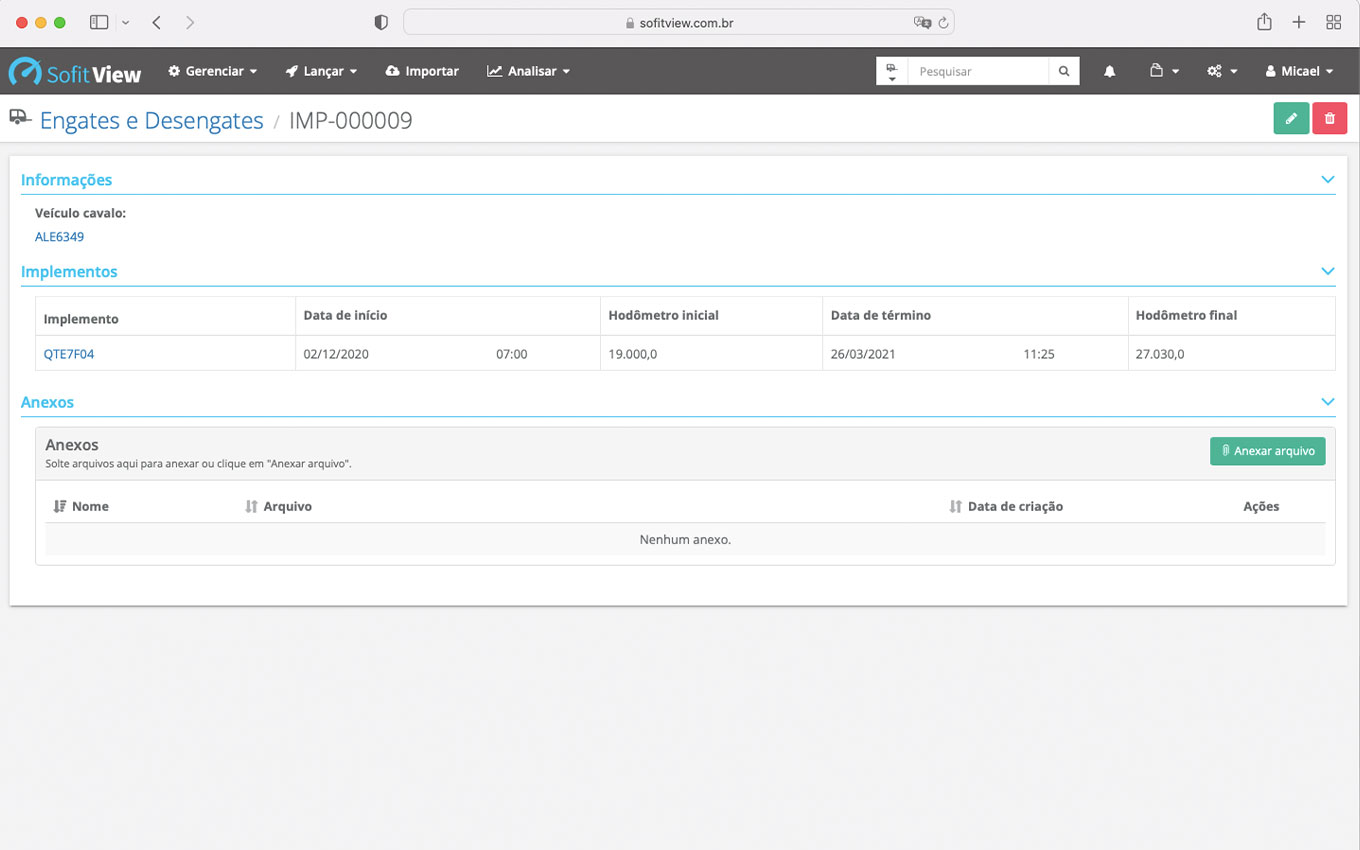This screenshot has width=1360, height=850.
Task: Collapse the Anexos section chevron
Action: [x=1327, y=402]
